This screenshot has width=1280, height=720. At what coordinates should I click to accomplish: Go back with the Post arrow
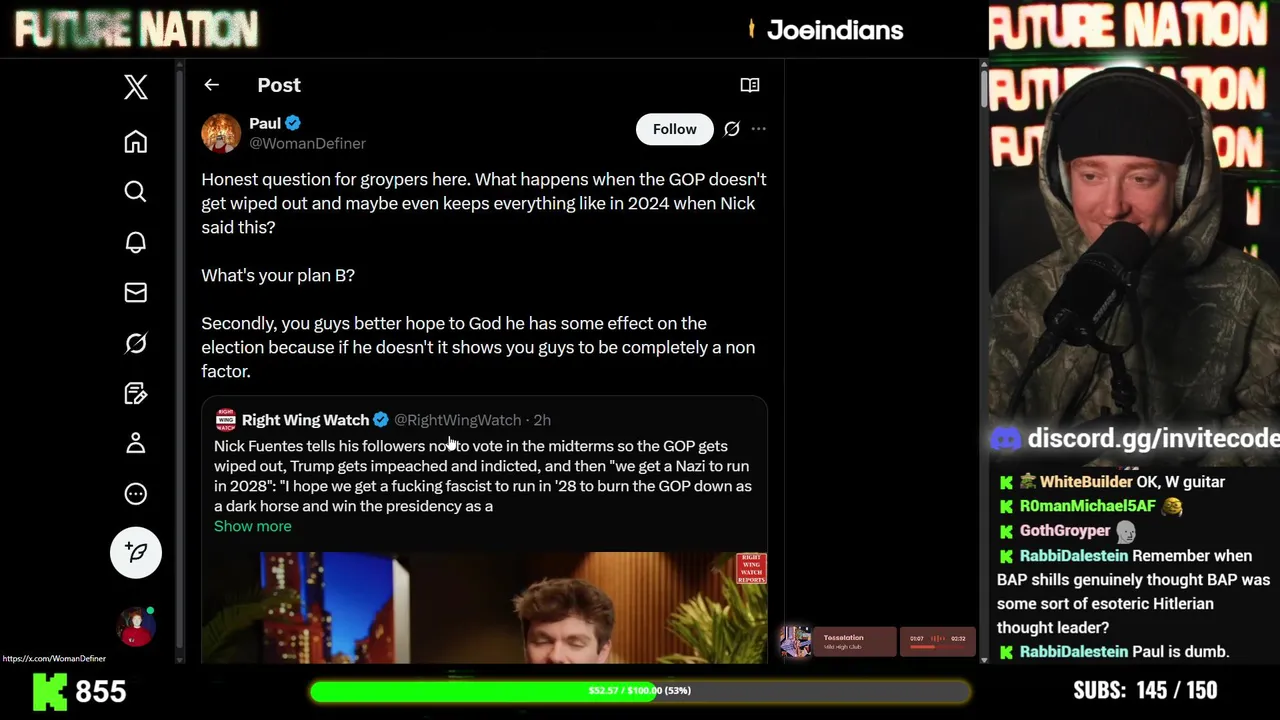211,85
